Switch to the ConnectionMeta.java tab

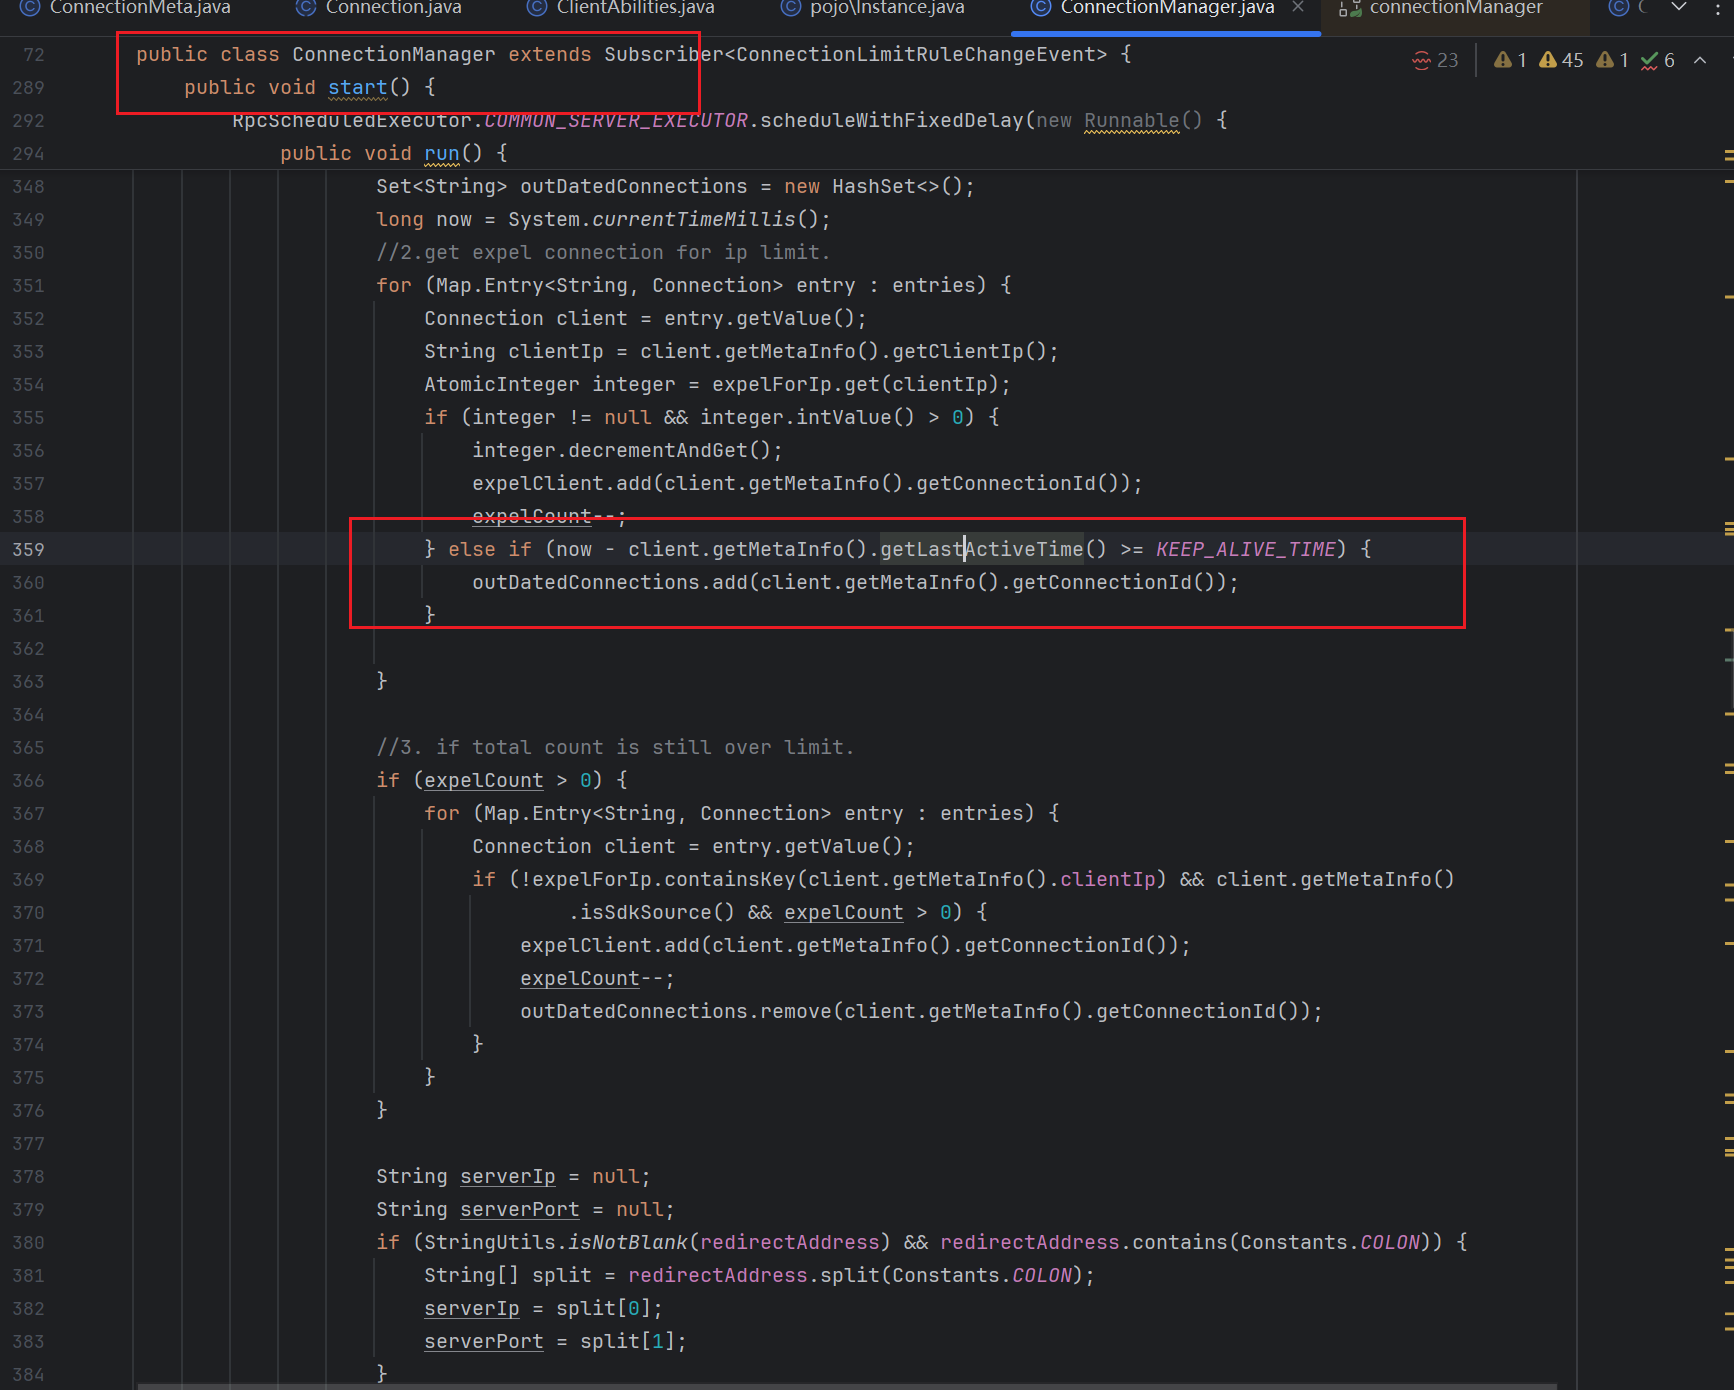139,8
